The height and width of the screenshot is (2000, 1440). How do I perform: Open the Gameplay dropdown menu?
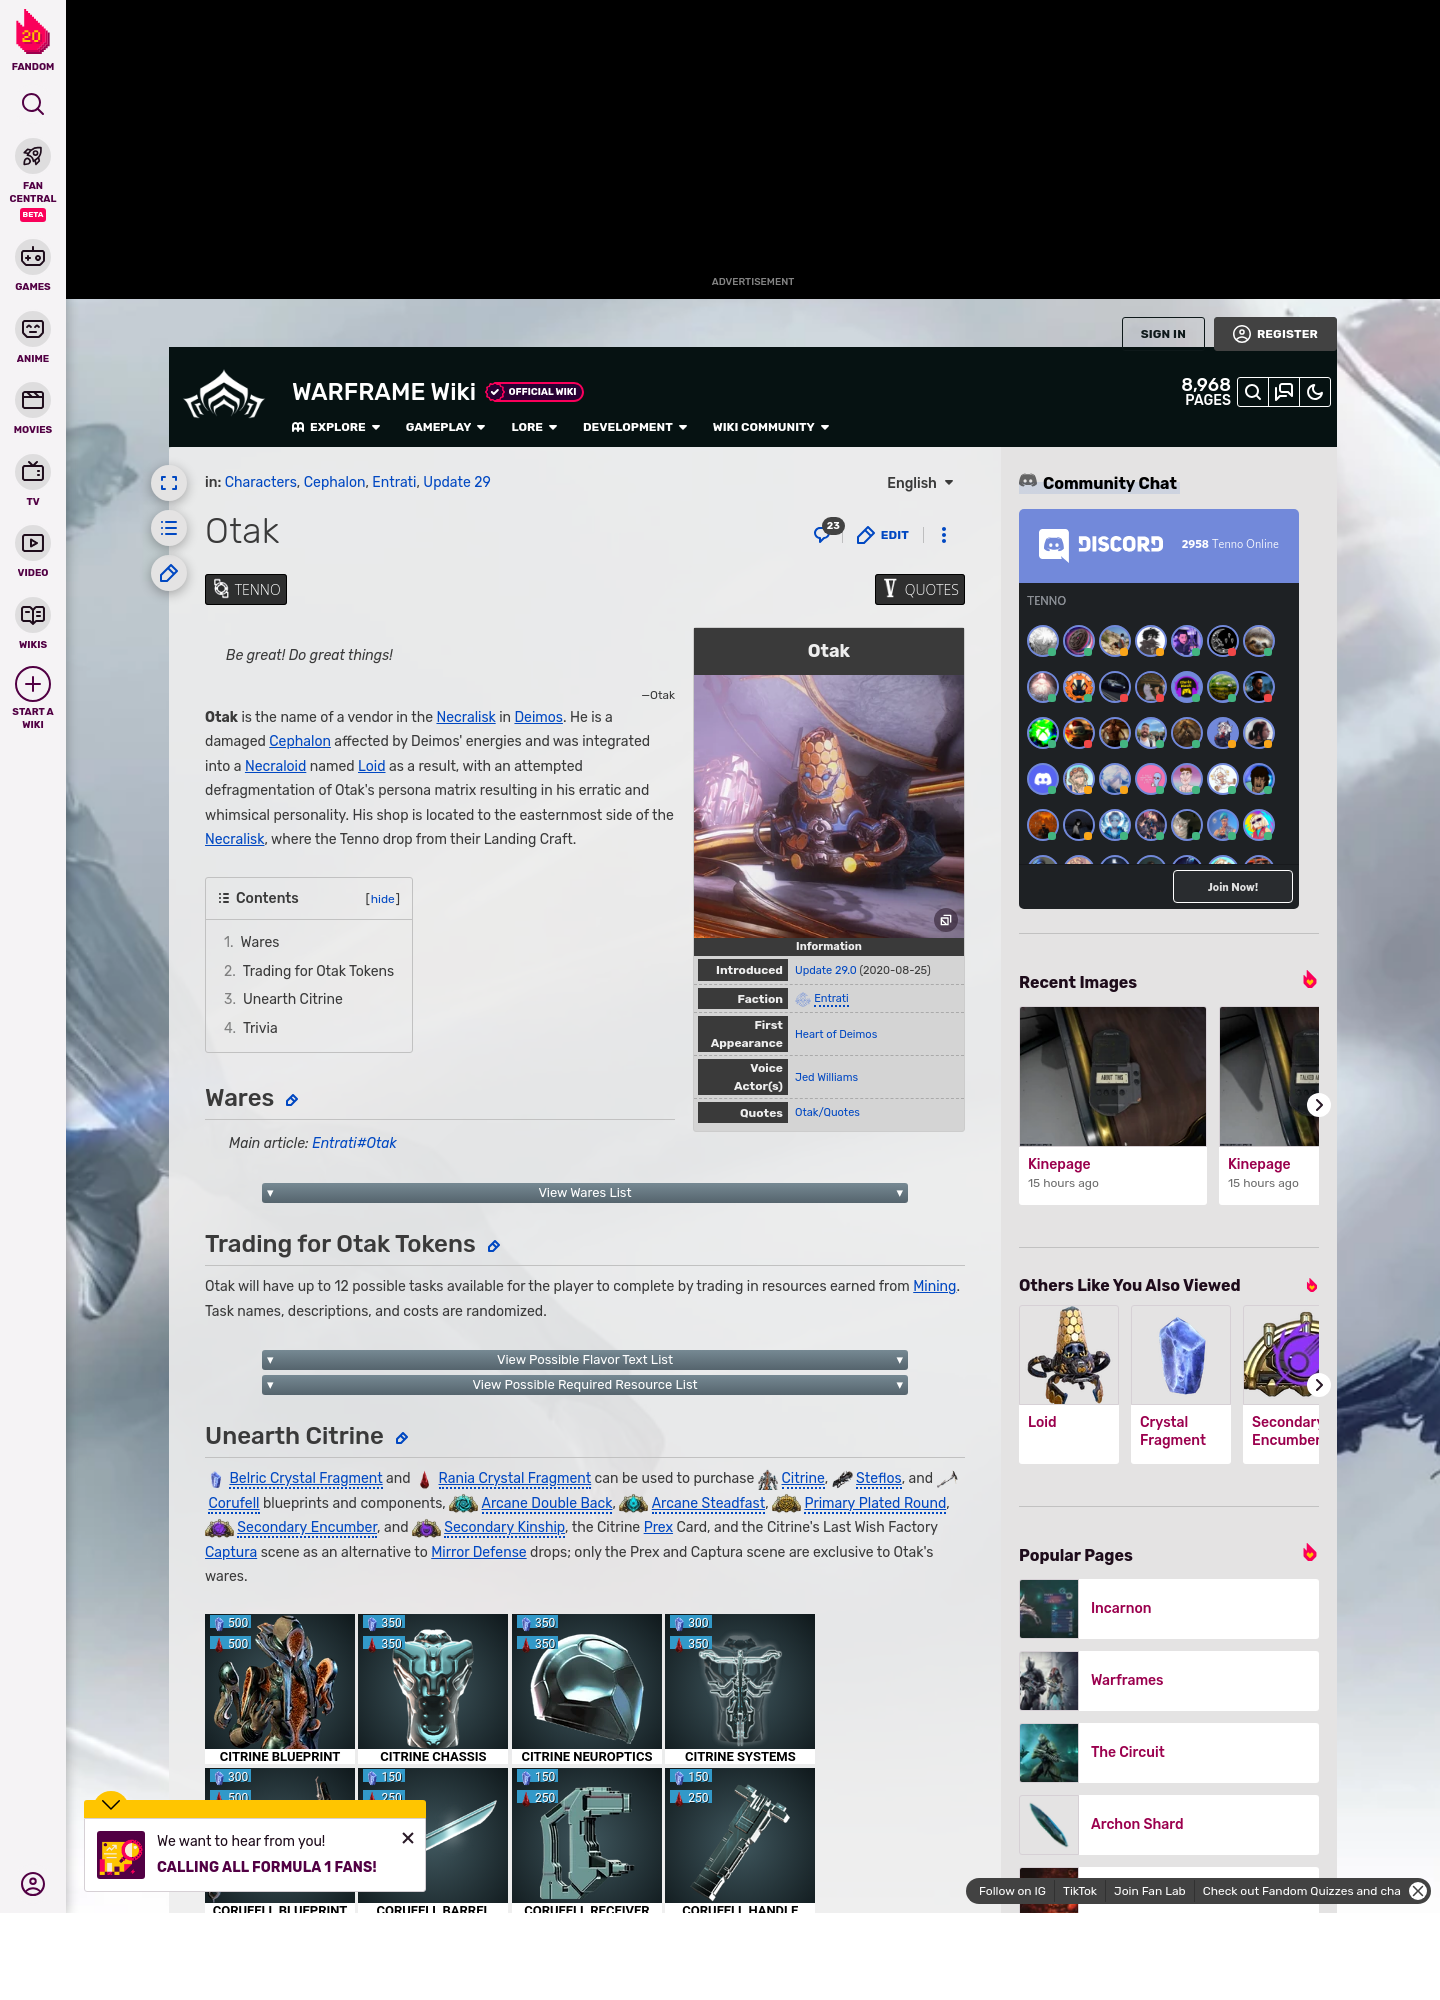(x=445, y=427)
